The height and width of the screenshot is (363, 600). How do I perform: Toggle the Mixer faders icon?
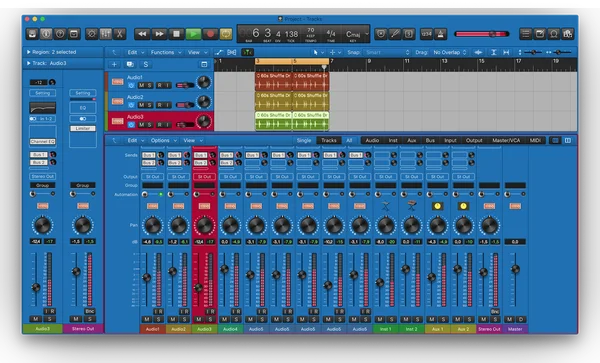click(x=105, y=34)
